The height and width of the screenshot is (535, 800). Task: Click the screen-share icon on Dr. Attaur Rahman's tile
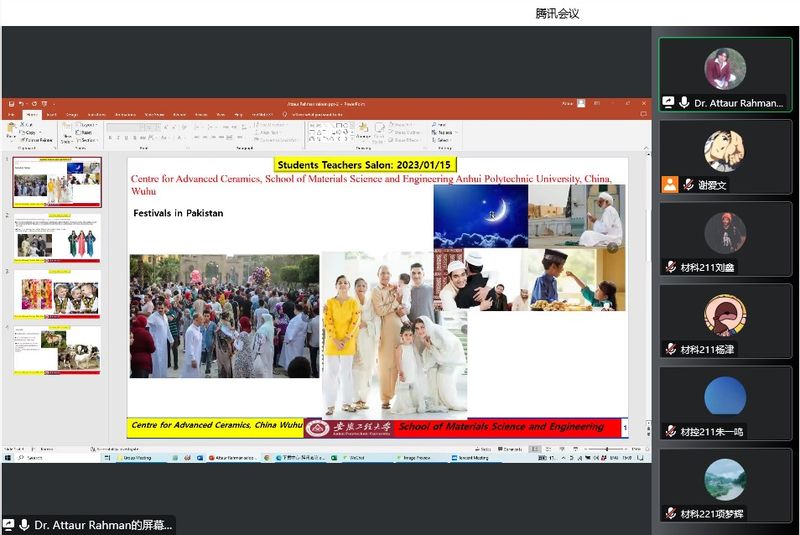pyautogui.click(x=668, y=103)
